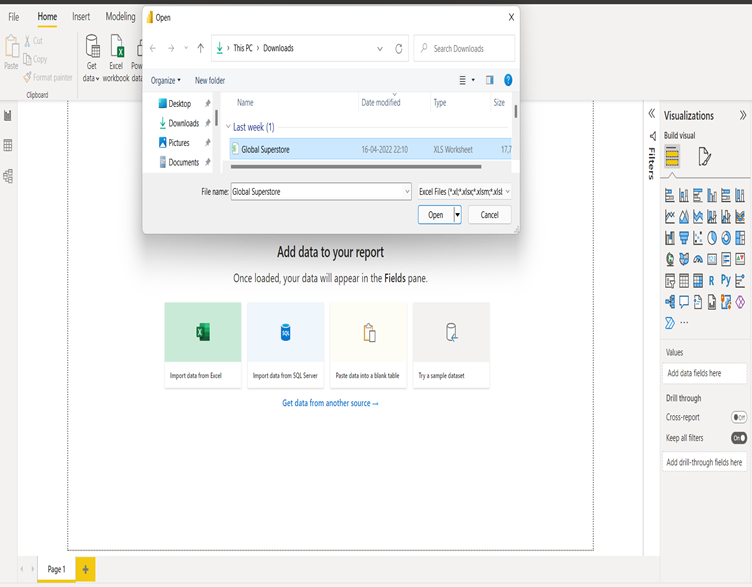Click the Get more visuals ellipsis

(684, 323)
